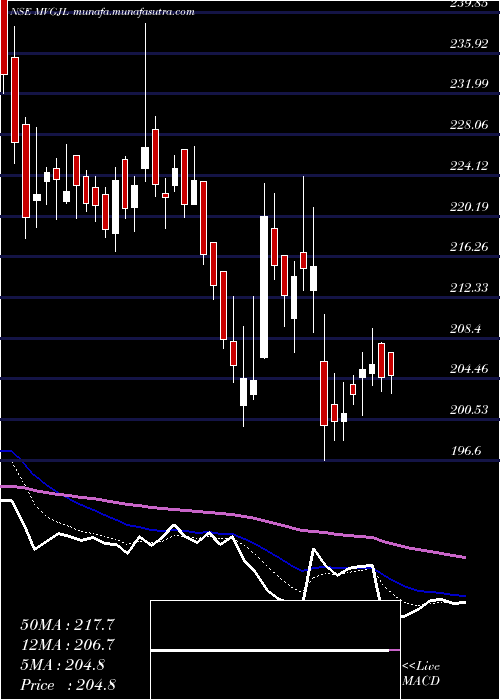Click the Price : 204.8 readout

(68, 685)
